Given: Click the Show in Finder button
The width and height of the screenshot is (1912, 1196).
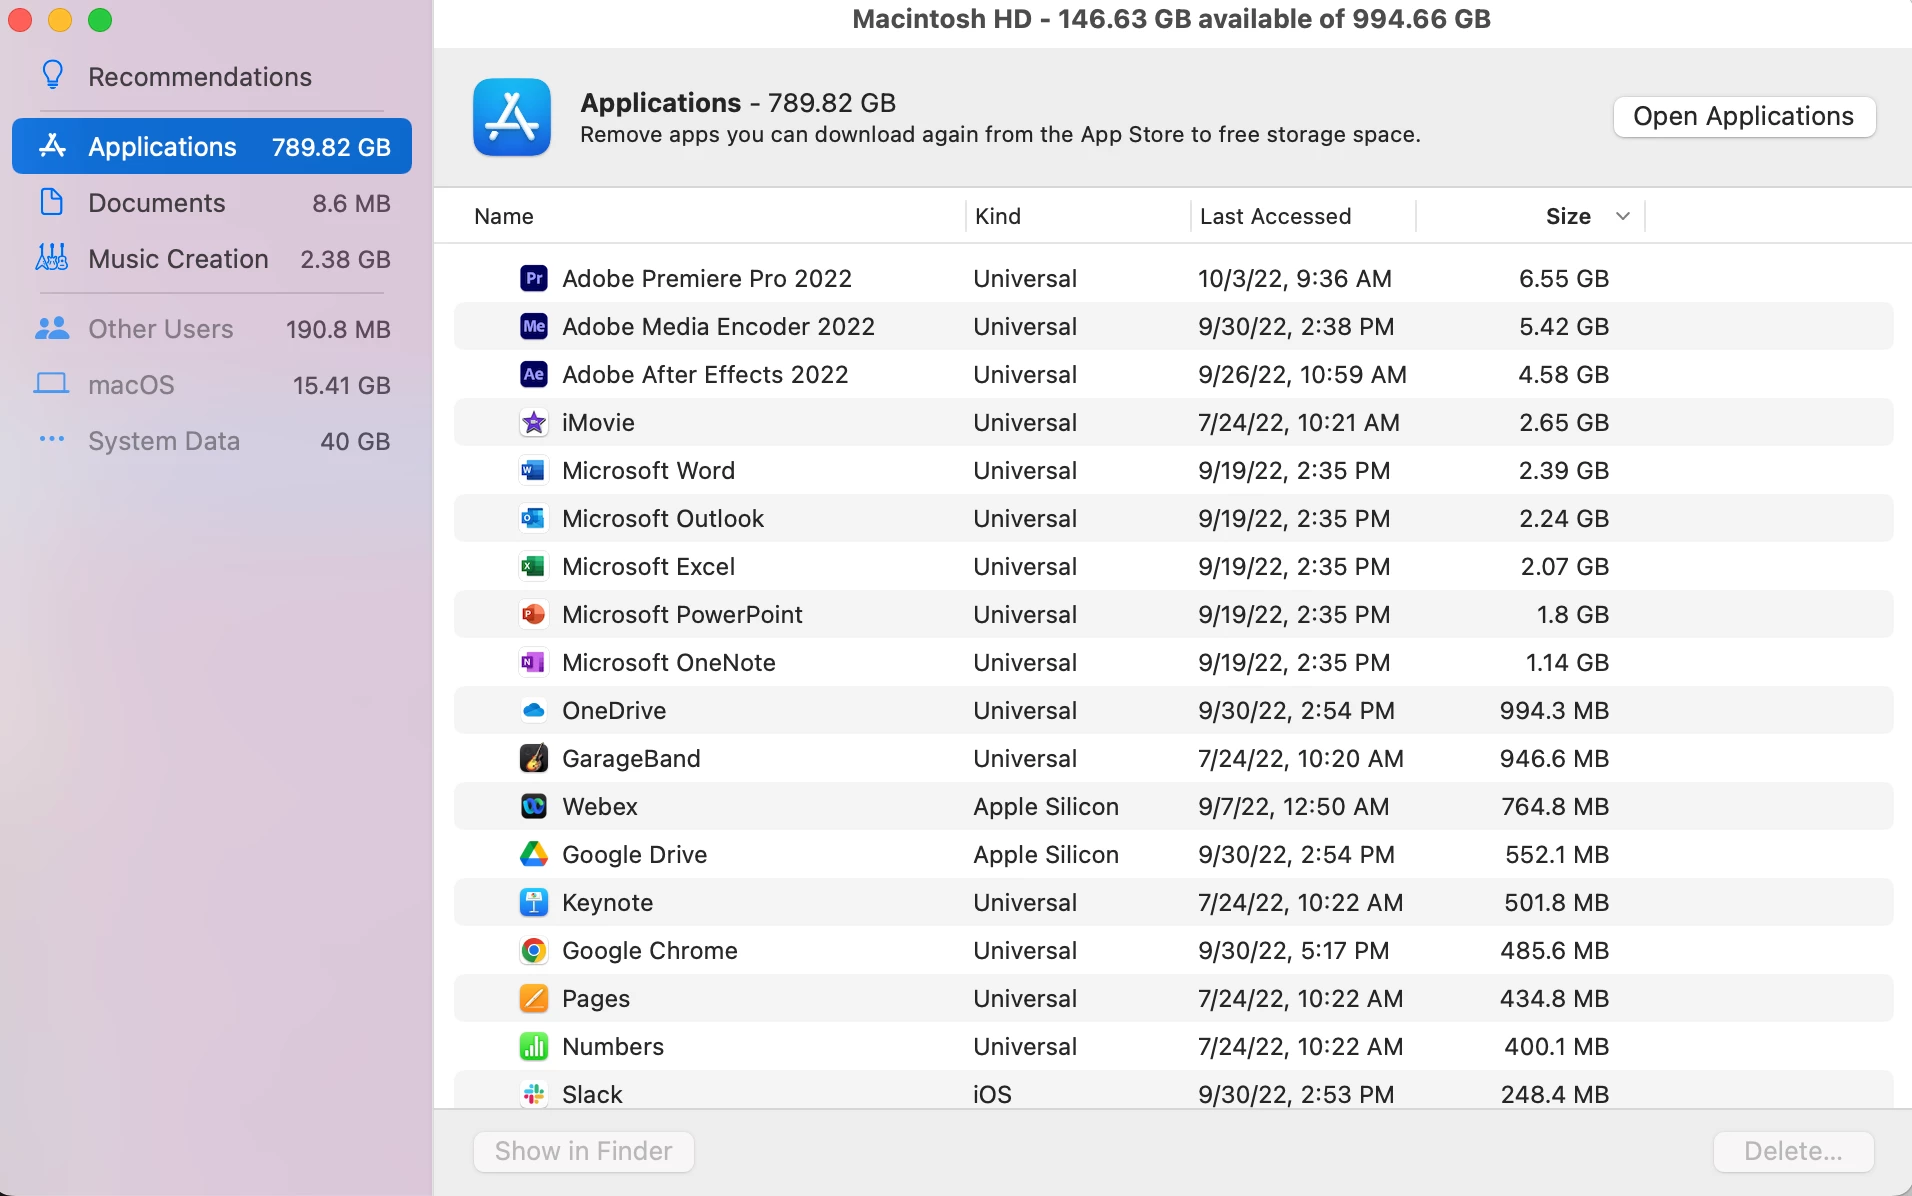Looking at the screenshot, I should 584,1151.
